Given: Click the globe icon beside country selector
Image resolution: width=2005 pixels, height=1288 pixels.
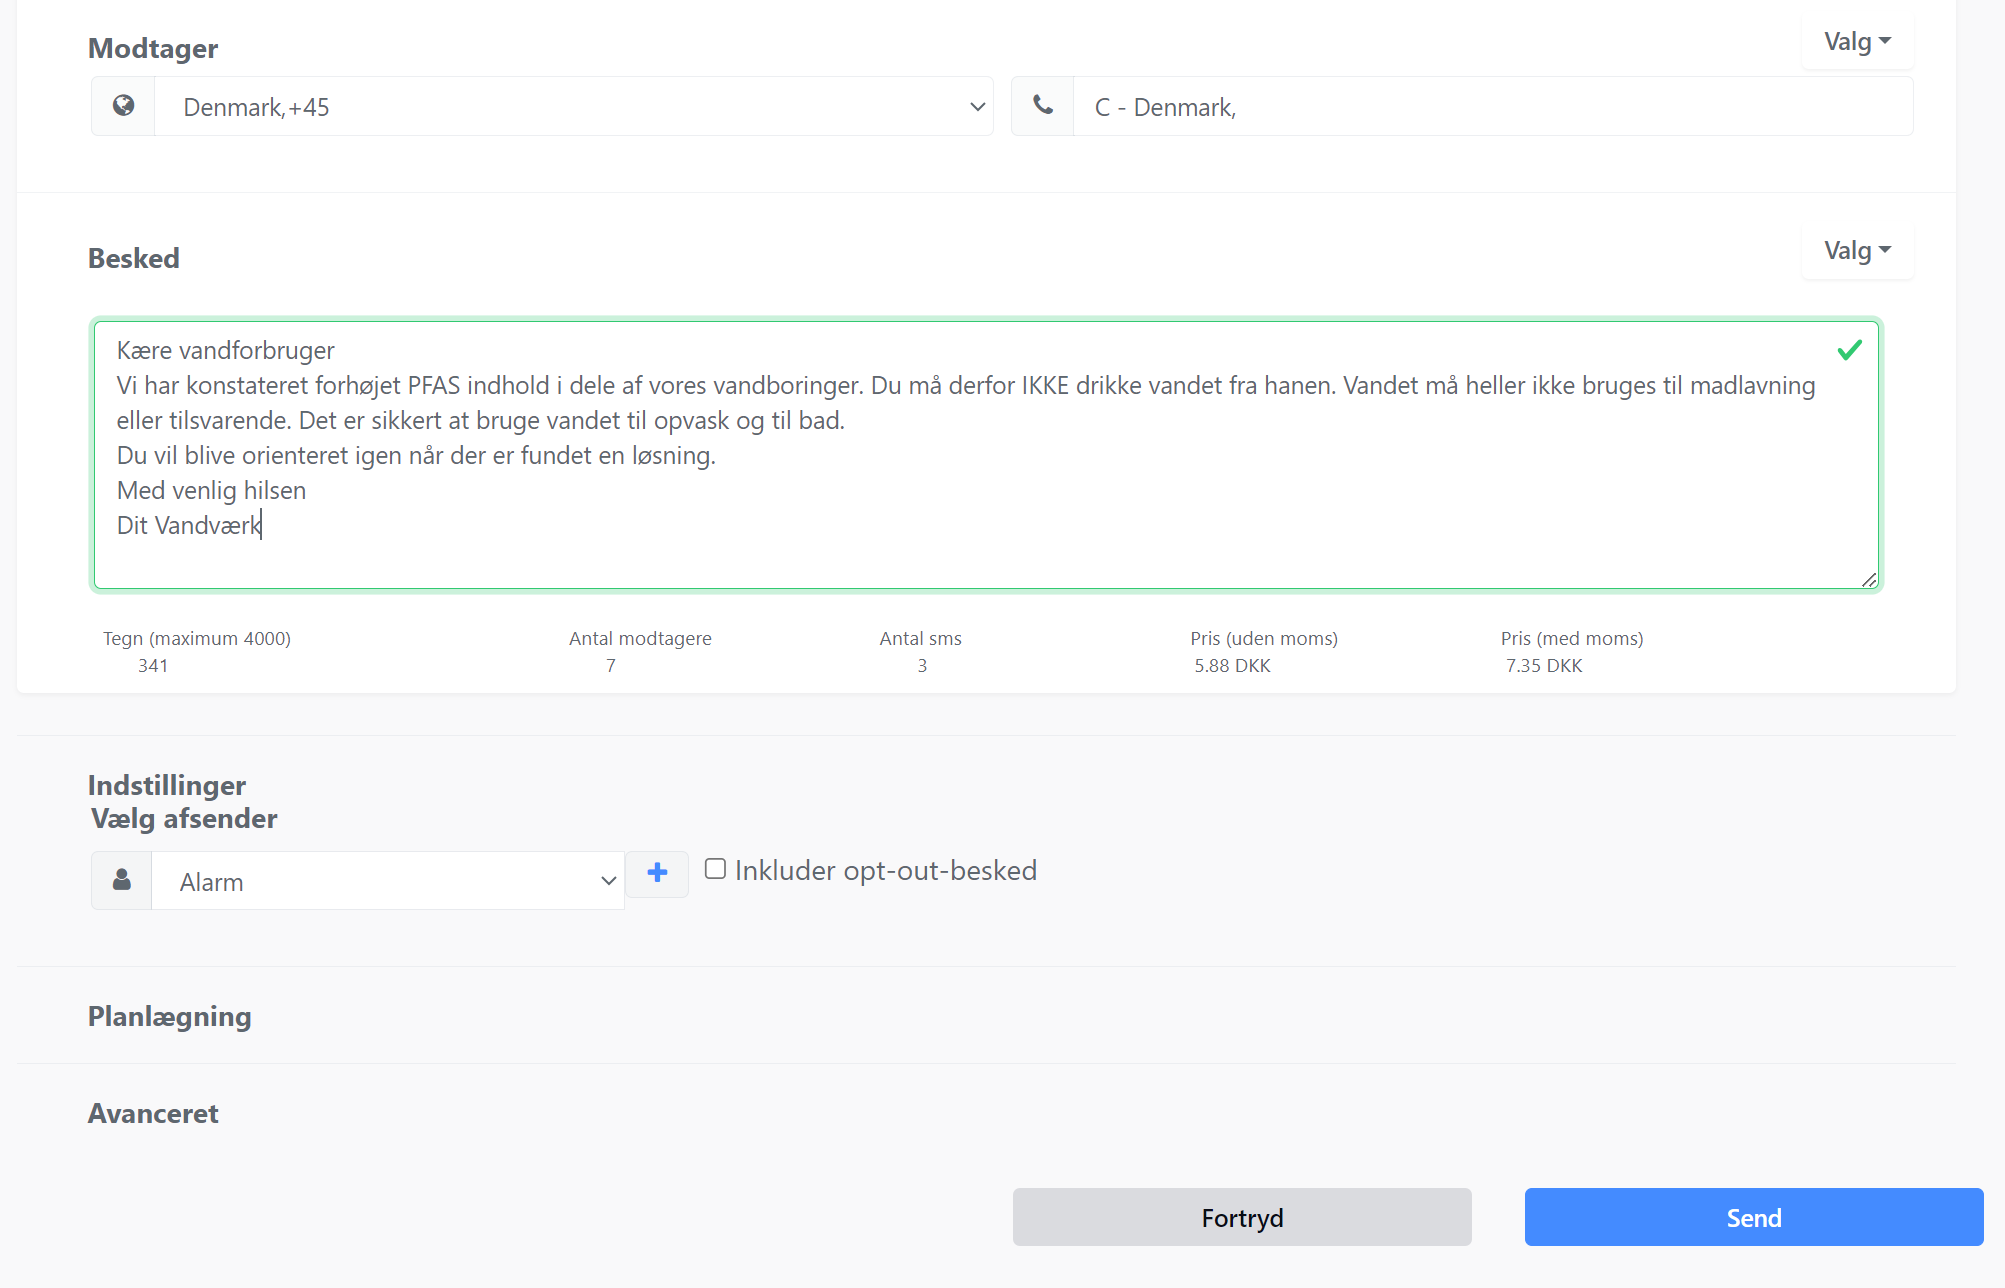Looking at the screenshot, I should click(x=123, y=106).
